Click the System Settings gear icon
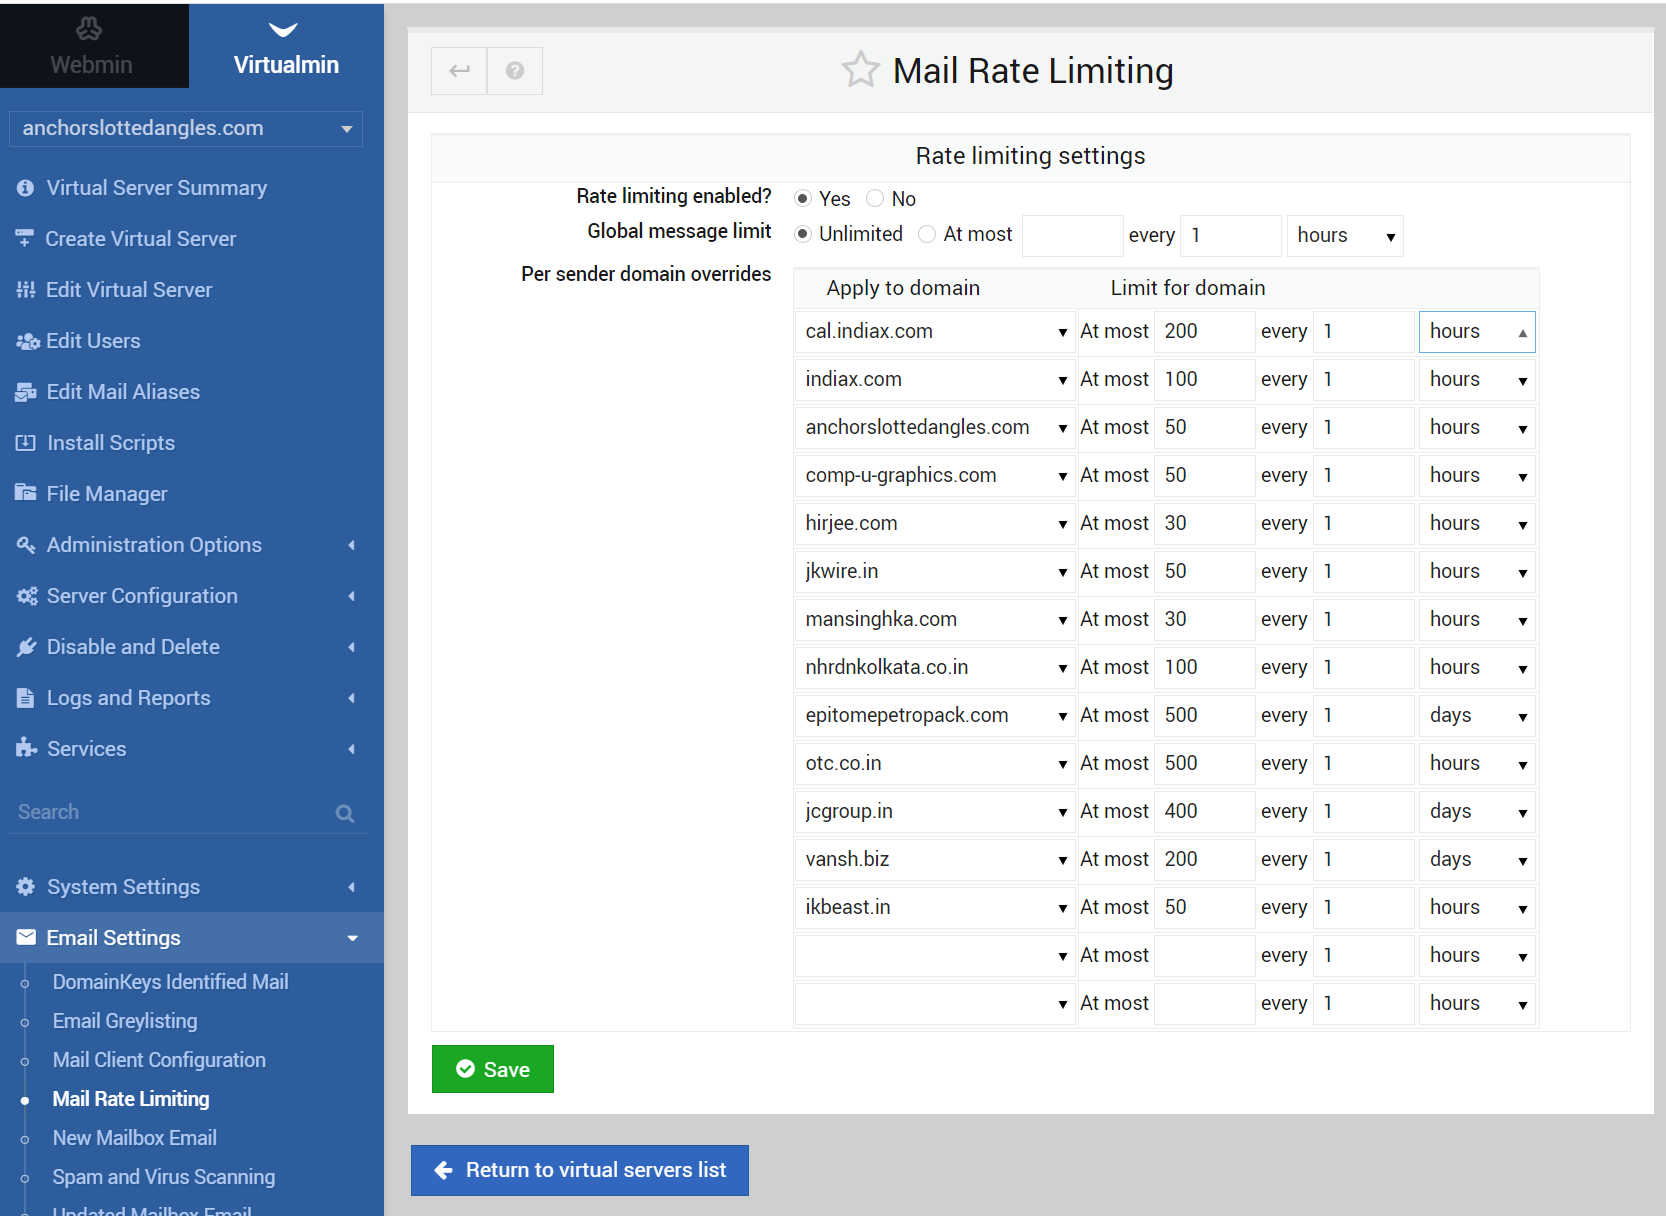This screenshot has height=1216, width=1666. (x=26, y=887)
